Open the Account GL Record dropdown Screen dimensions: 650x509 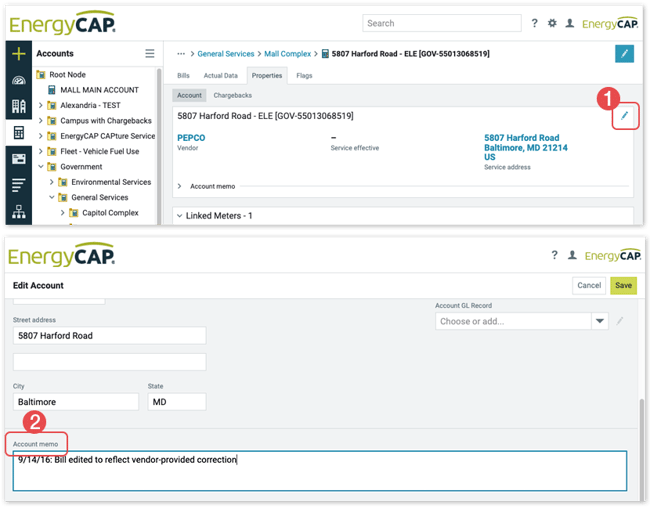click(x=600, y=321)
